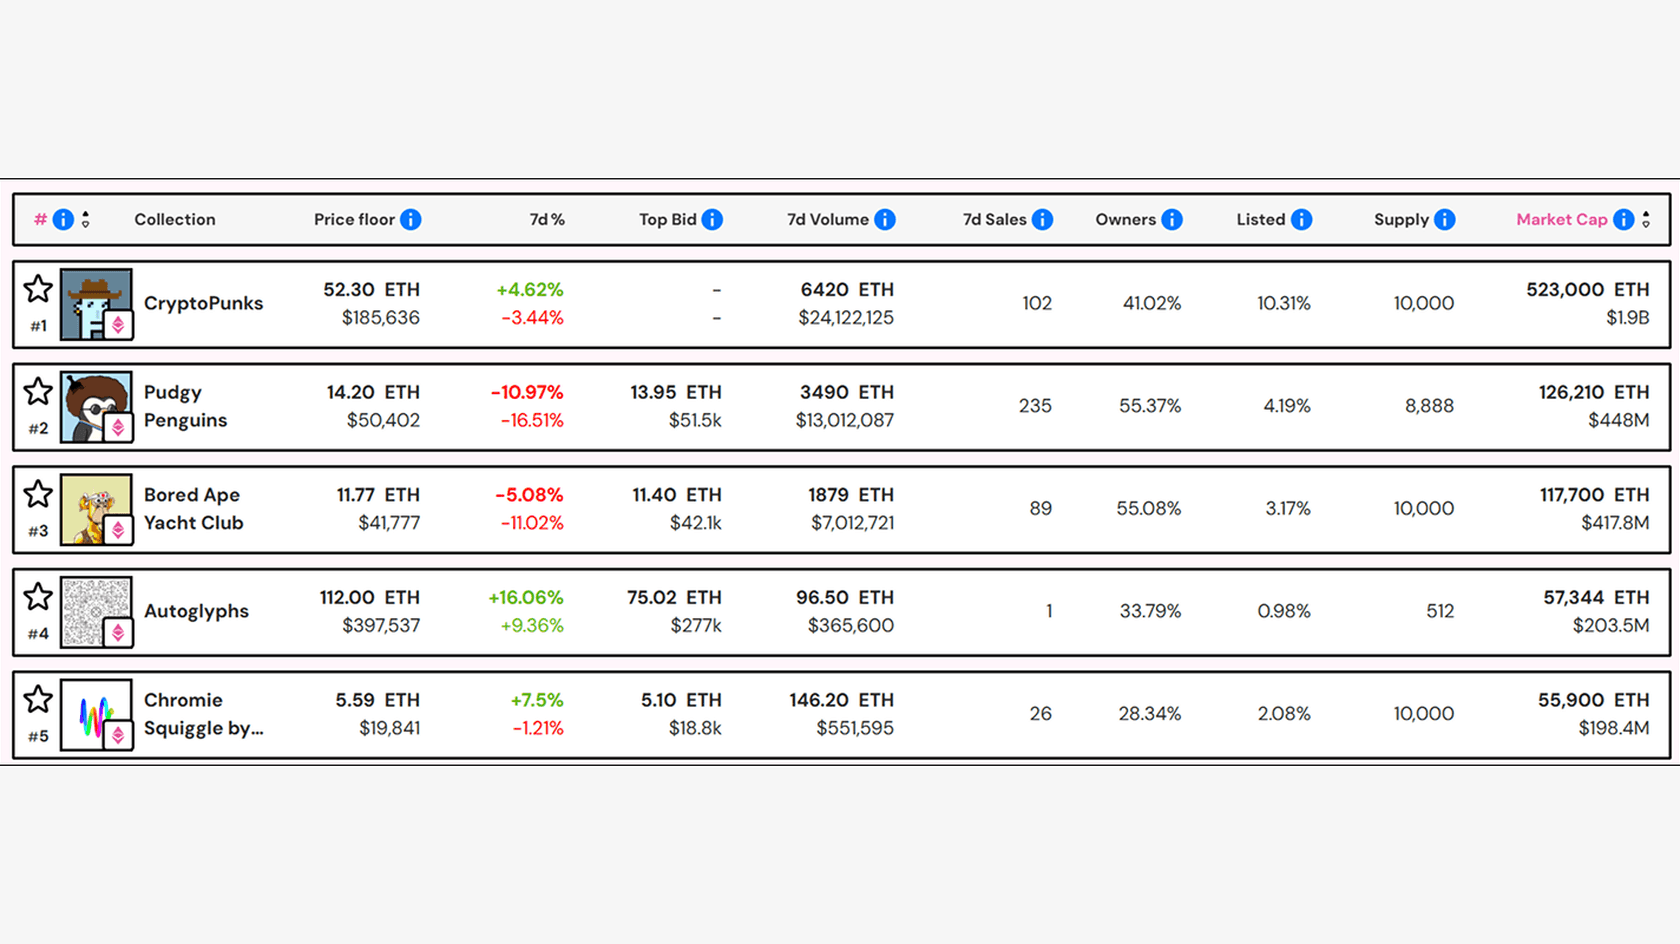This screenshot has height=944, width=1680.
Task: Click Bored Ape market cap 117,700 ETH
Action: tap(1595, 495)
